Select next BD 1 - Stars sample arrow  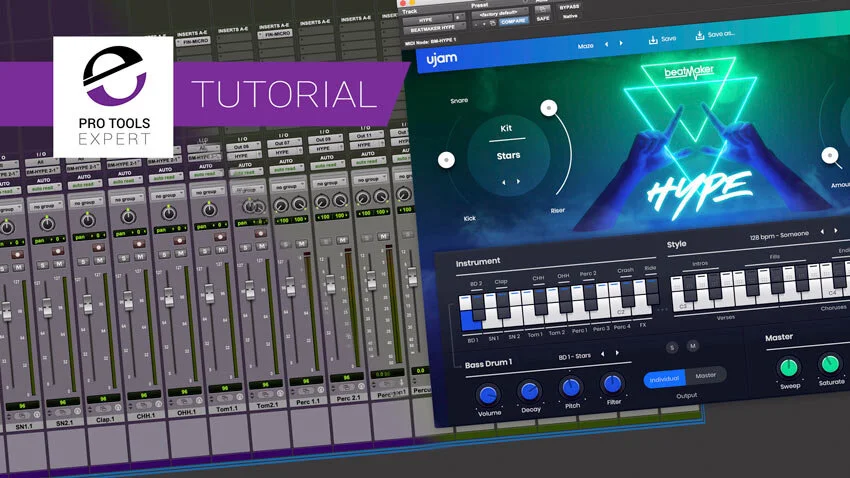point(617,353)
